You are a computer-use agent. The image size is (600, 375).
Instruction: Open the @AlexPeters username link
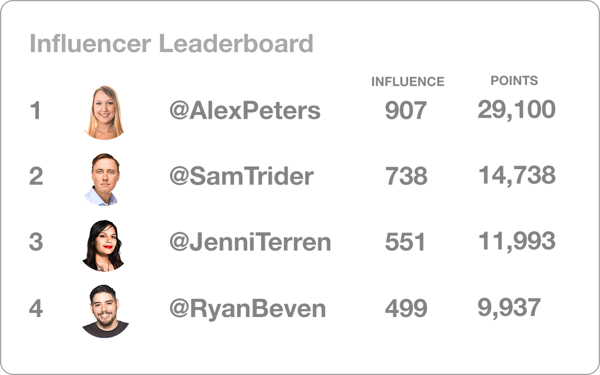pos(245,111)
